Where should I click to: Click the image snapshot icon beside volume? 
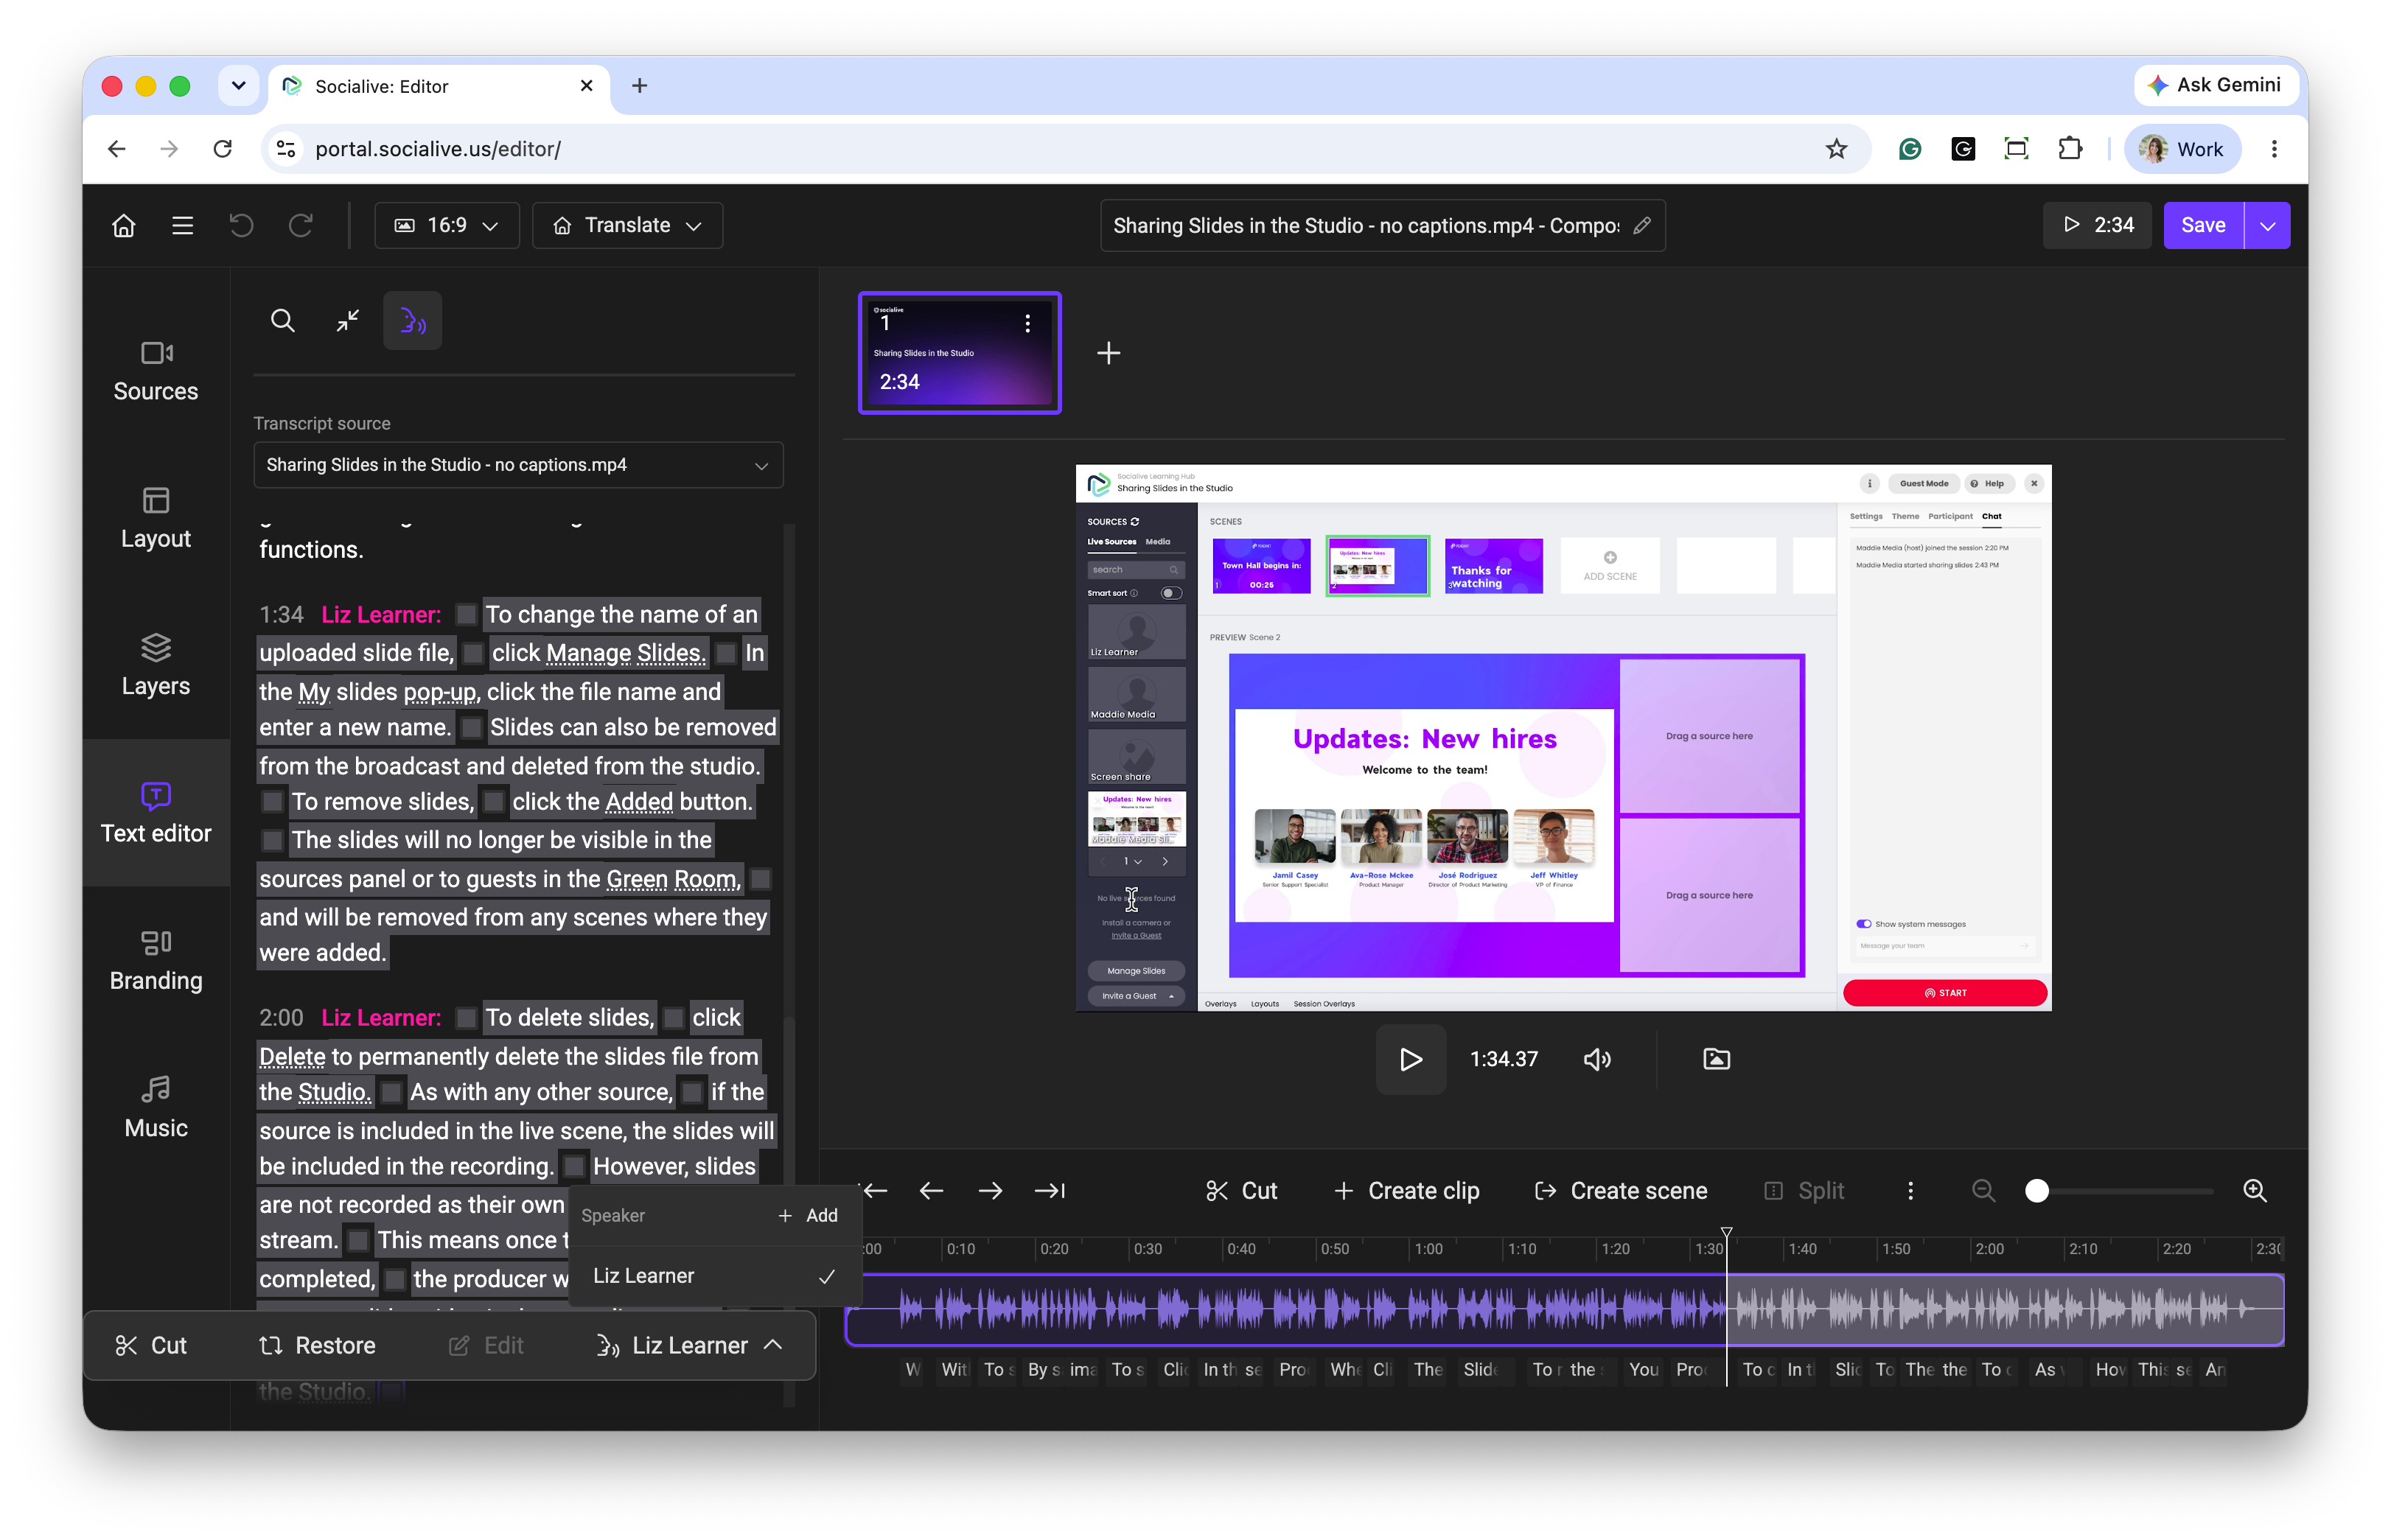coord(1716,1059)
